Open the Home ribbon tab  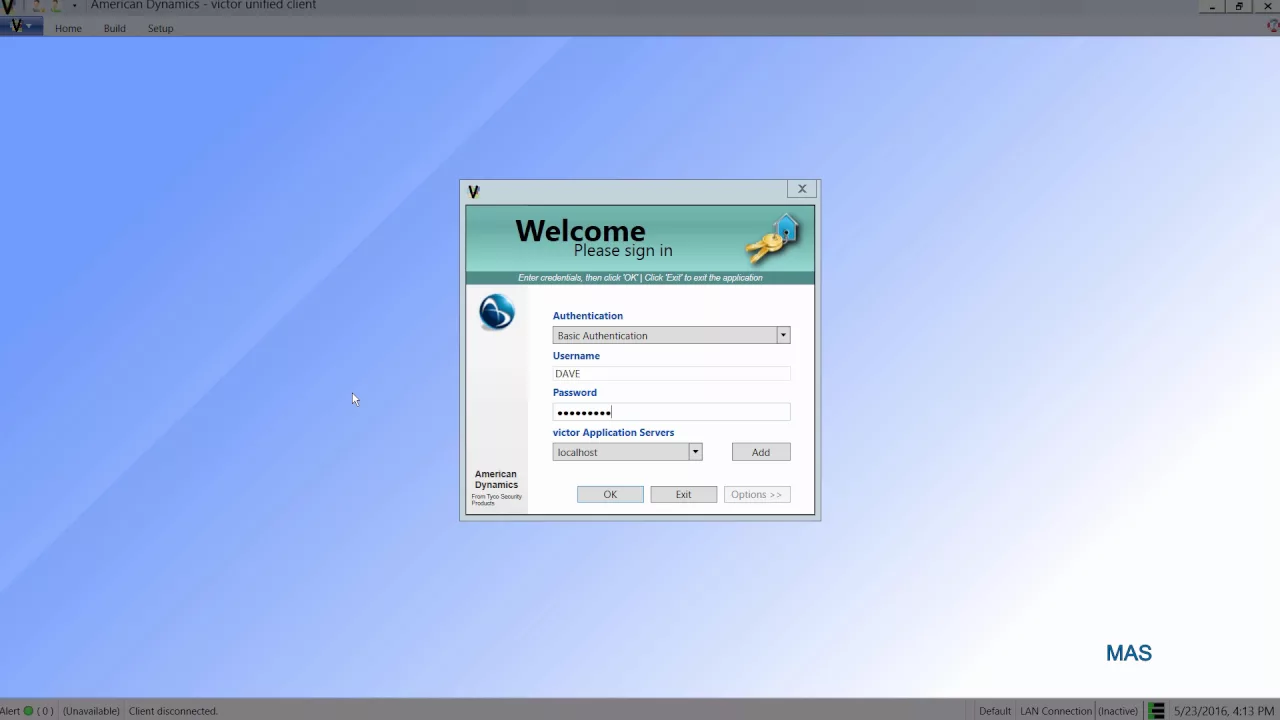click(x=68, y=28)
